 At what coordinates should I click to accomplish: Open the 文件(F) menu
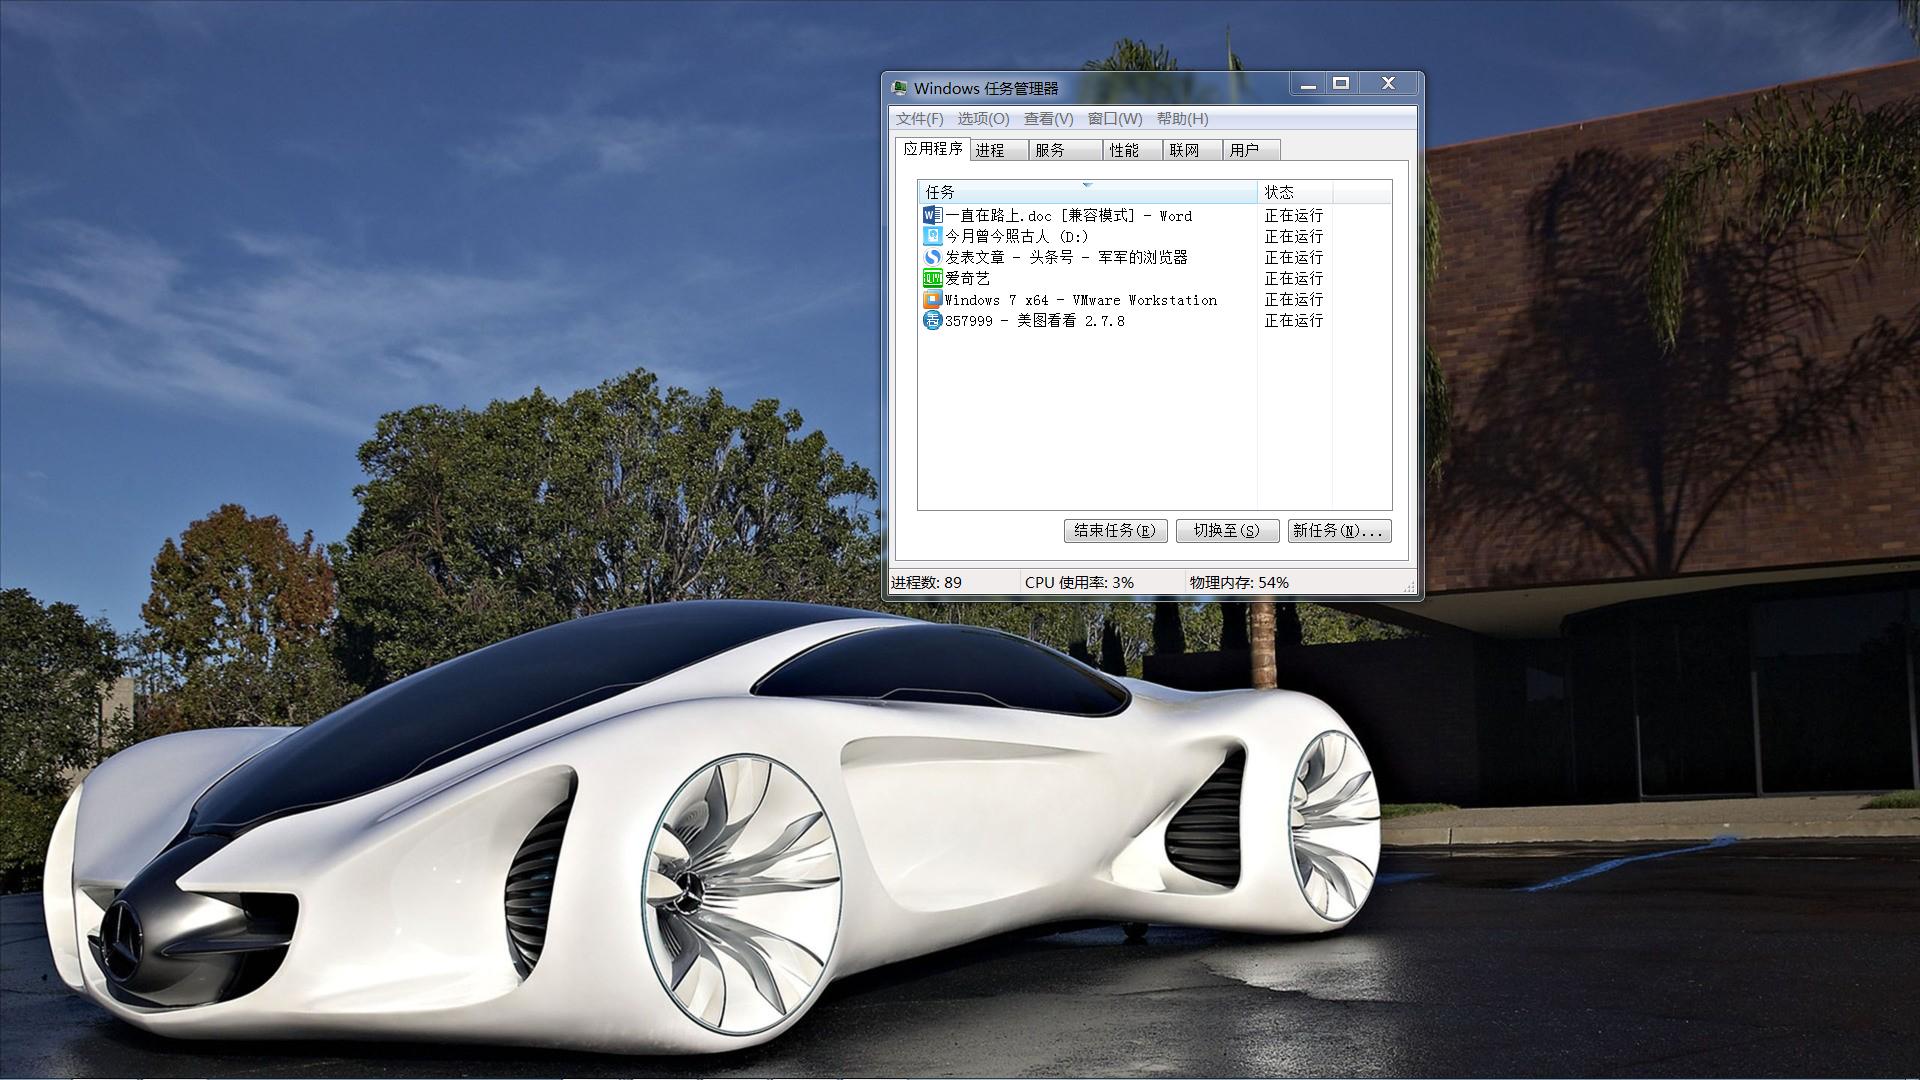[919, 119]
